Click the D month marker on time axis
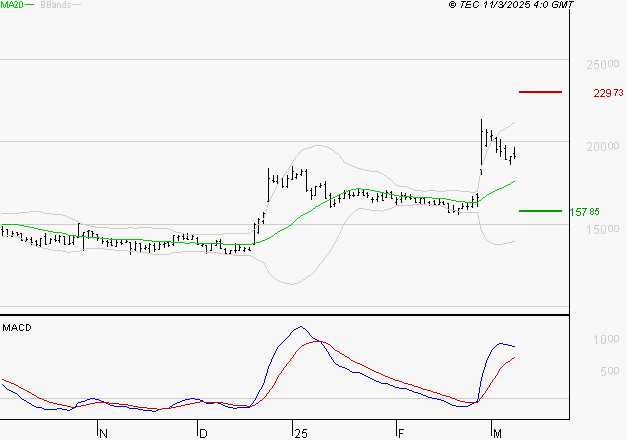Screen dimensions: 627x440 pos(203,434)
